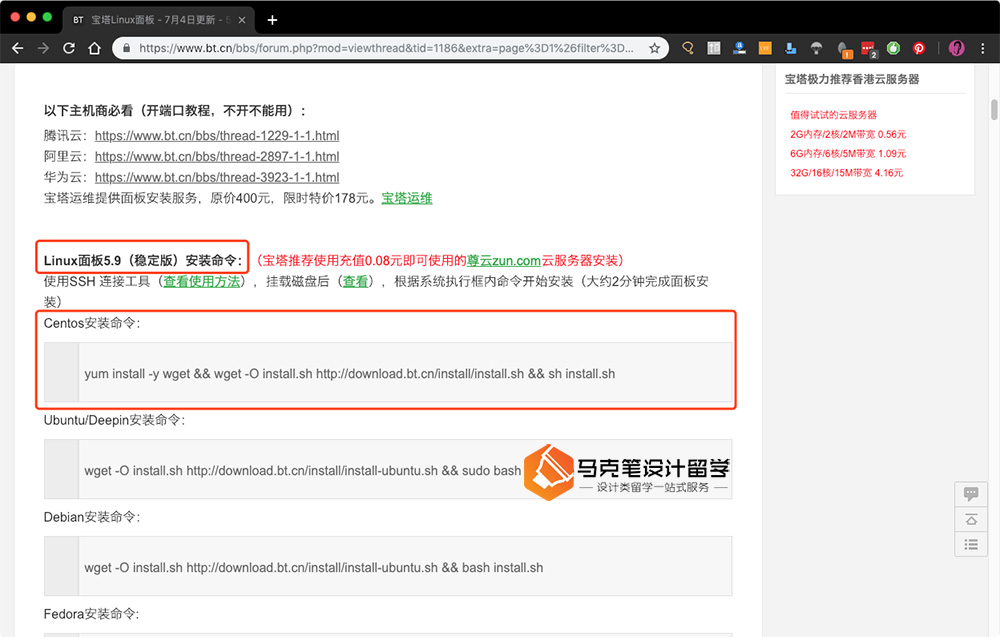Open the Huawei Cloud thread-3923 link
1000x637 pixels.
[x=217, y=177]
